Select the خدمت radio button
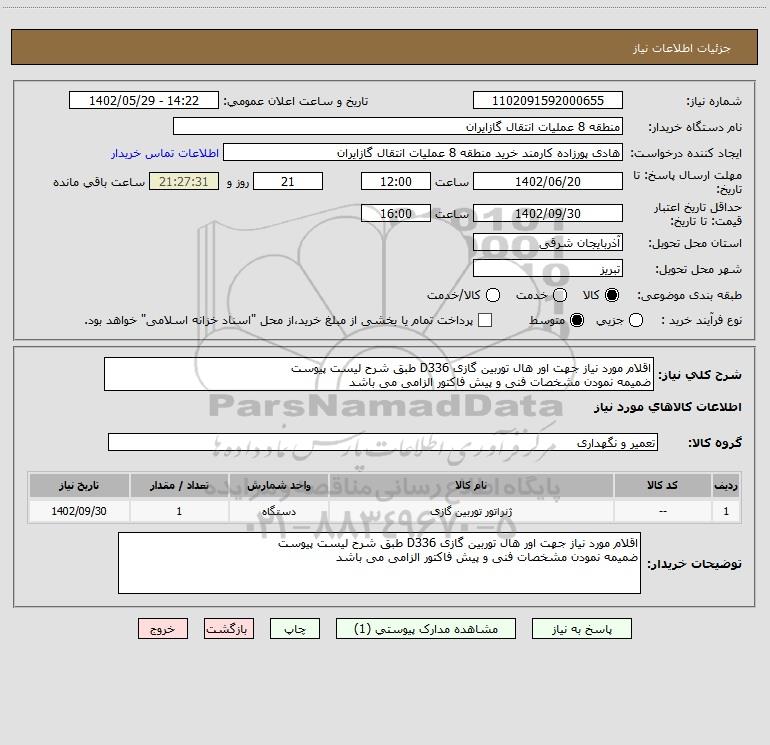Image resolution: width=770 pixels, height=745 pixels. click(x=560, y=295)
